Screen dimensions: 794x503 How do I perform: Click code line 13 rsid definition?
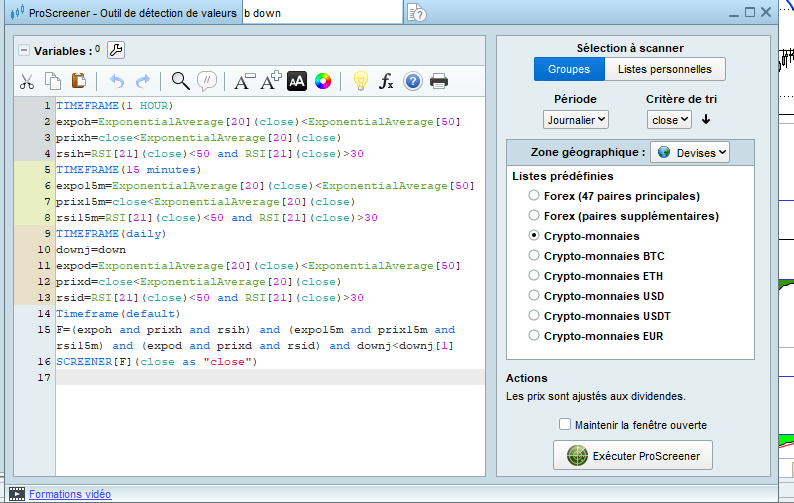tap(210, 297)
